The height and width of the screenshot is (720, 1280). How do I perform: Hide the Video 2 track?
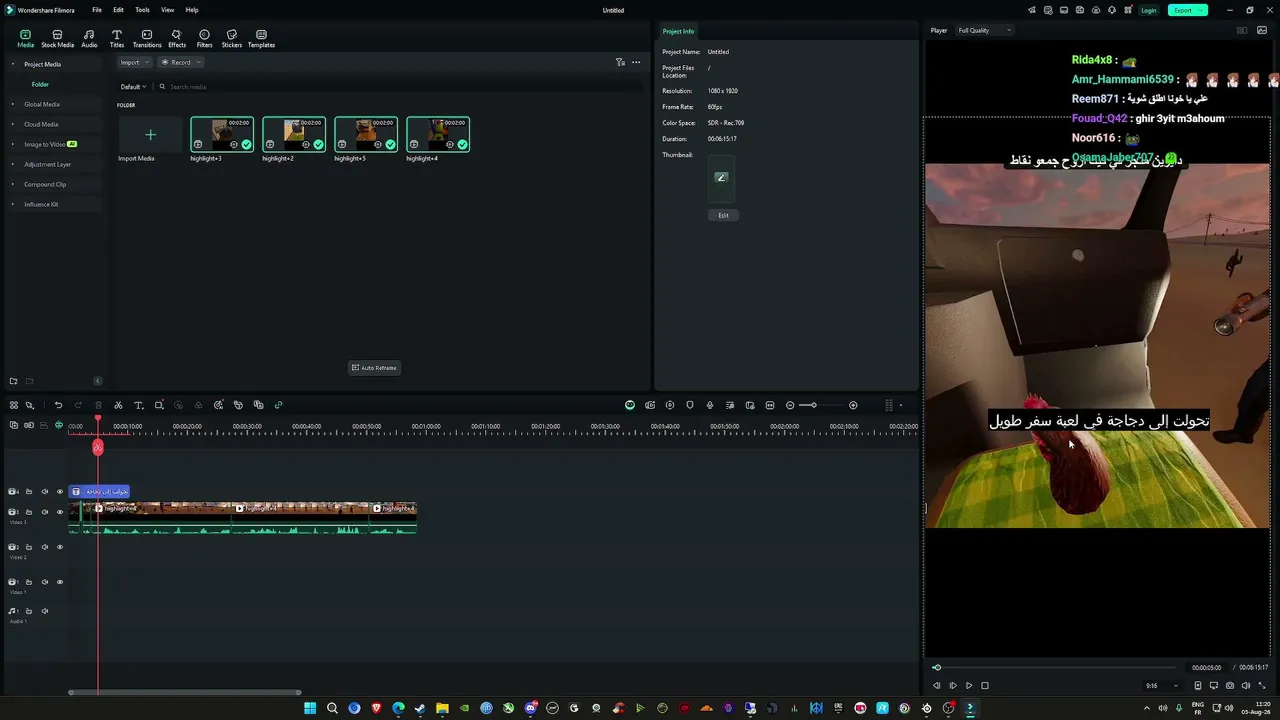(60, 547)
